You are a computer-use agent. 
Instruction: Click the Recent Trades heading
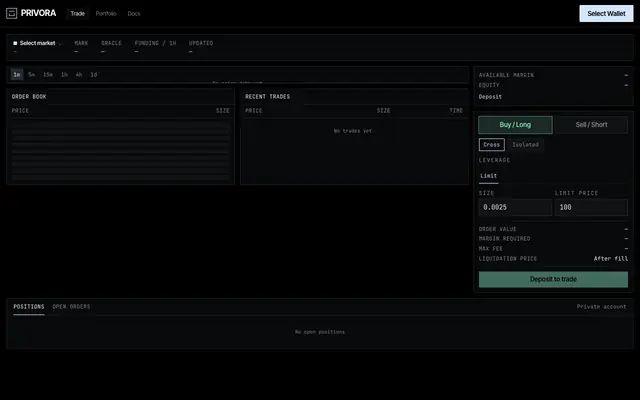pyautogui.click(x=267, y=97)
